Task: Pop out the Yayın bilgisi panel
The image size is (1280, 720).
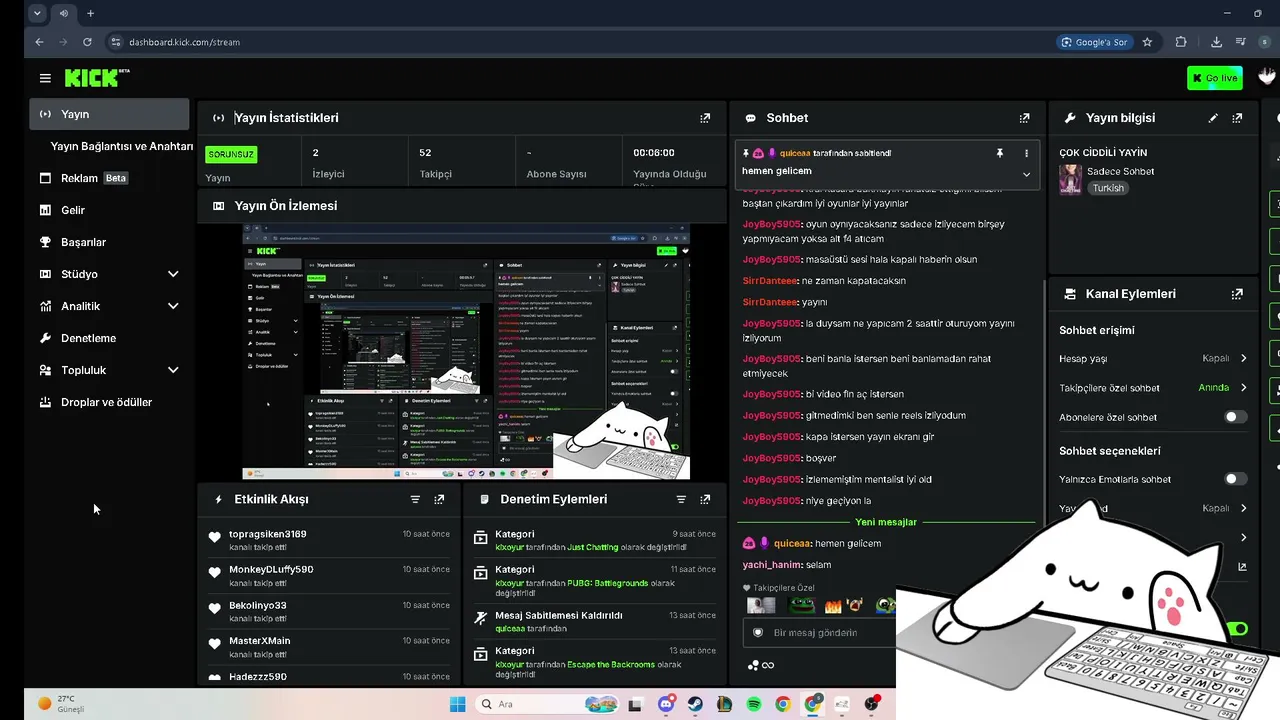Action: (1237, 118)
